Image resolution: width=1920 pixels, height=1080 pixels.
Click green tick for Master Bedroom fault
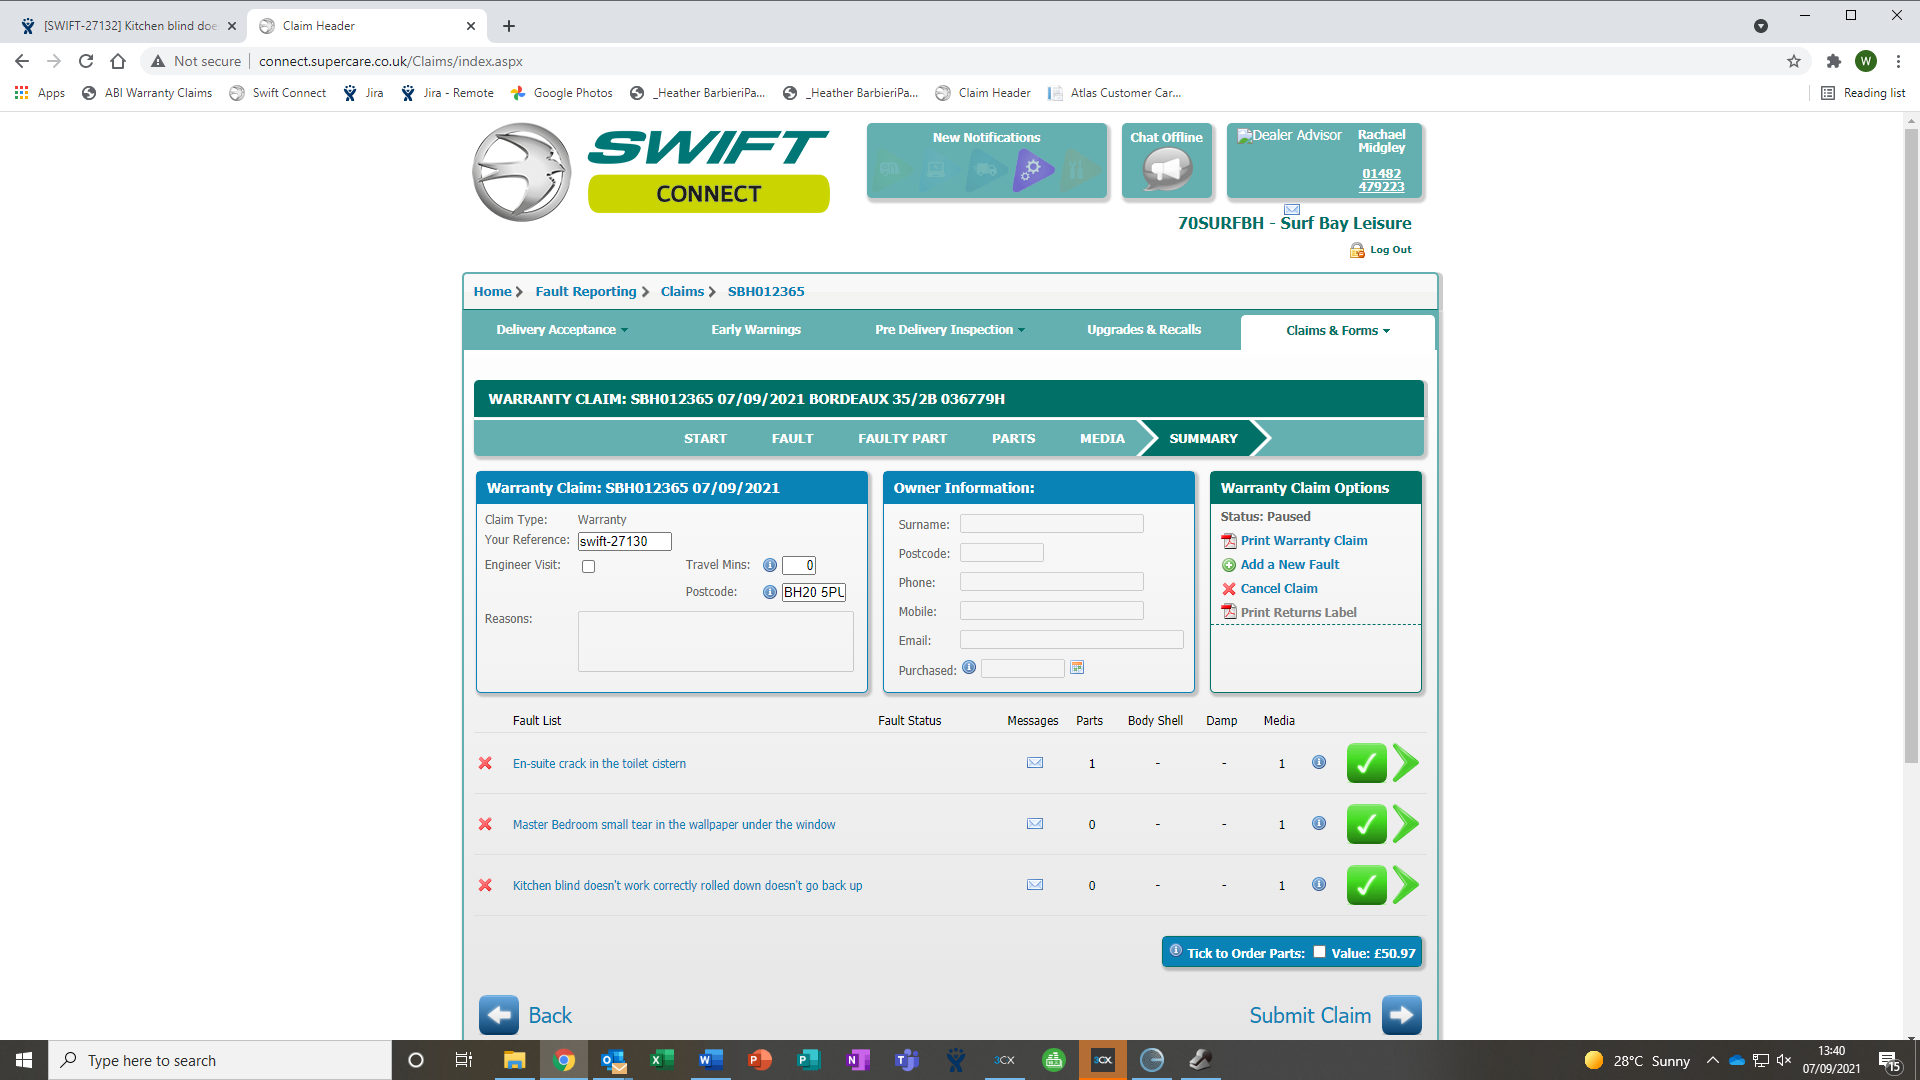1366,825
